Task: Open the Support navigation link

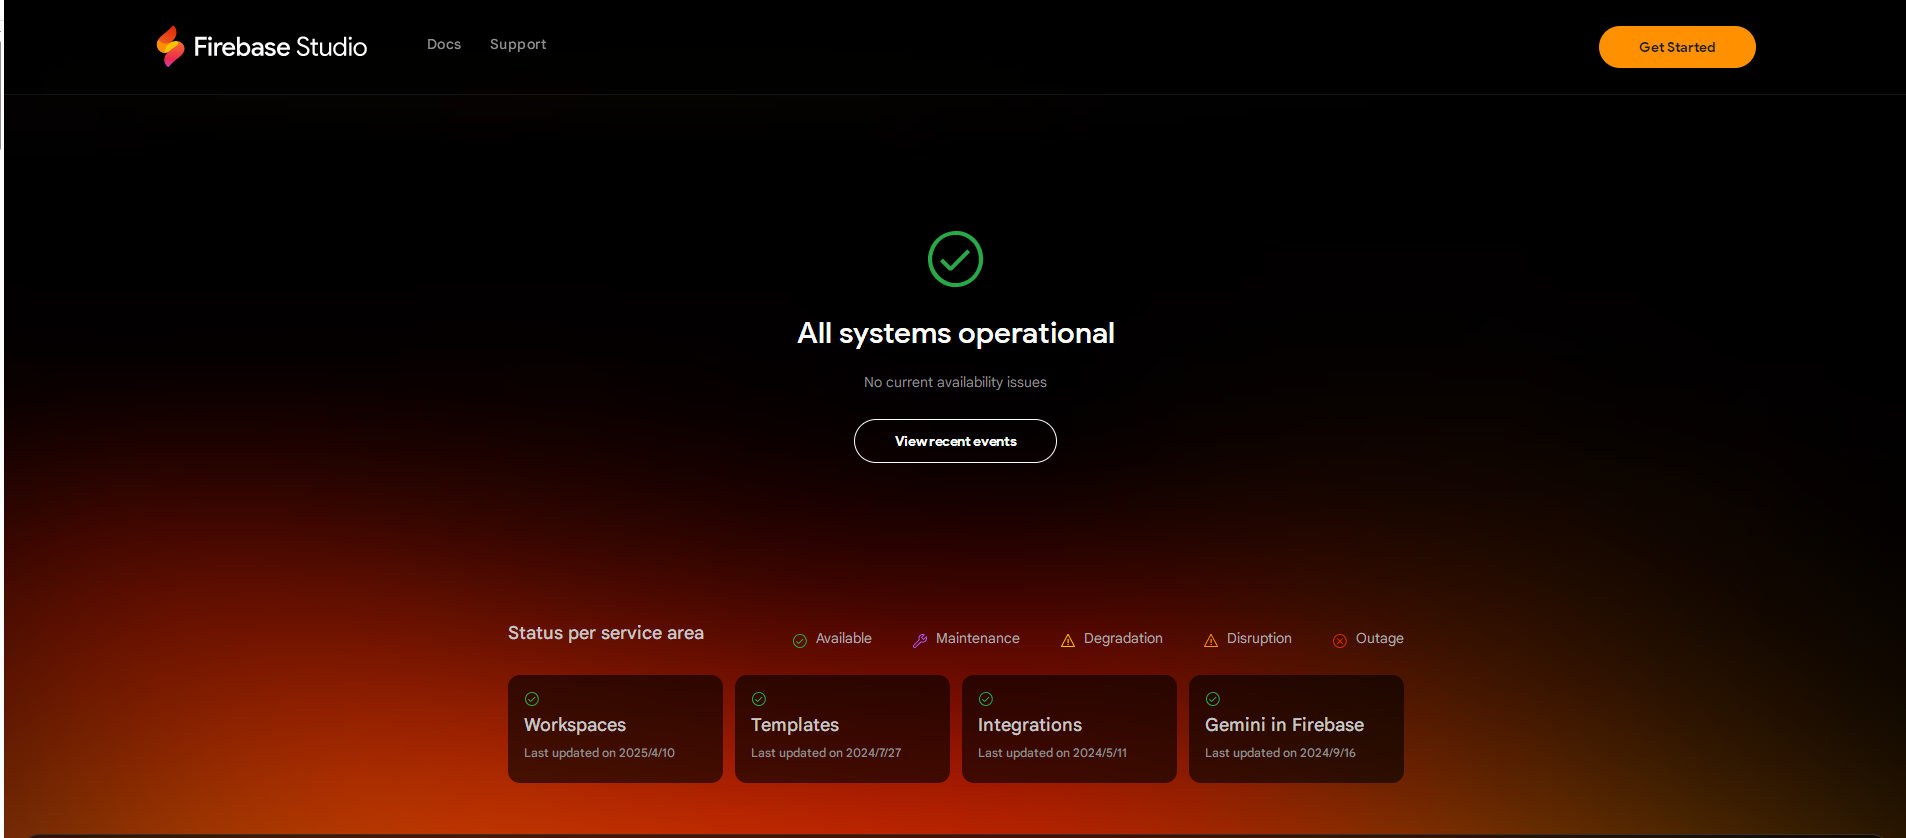Action: [518, 44]
